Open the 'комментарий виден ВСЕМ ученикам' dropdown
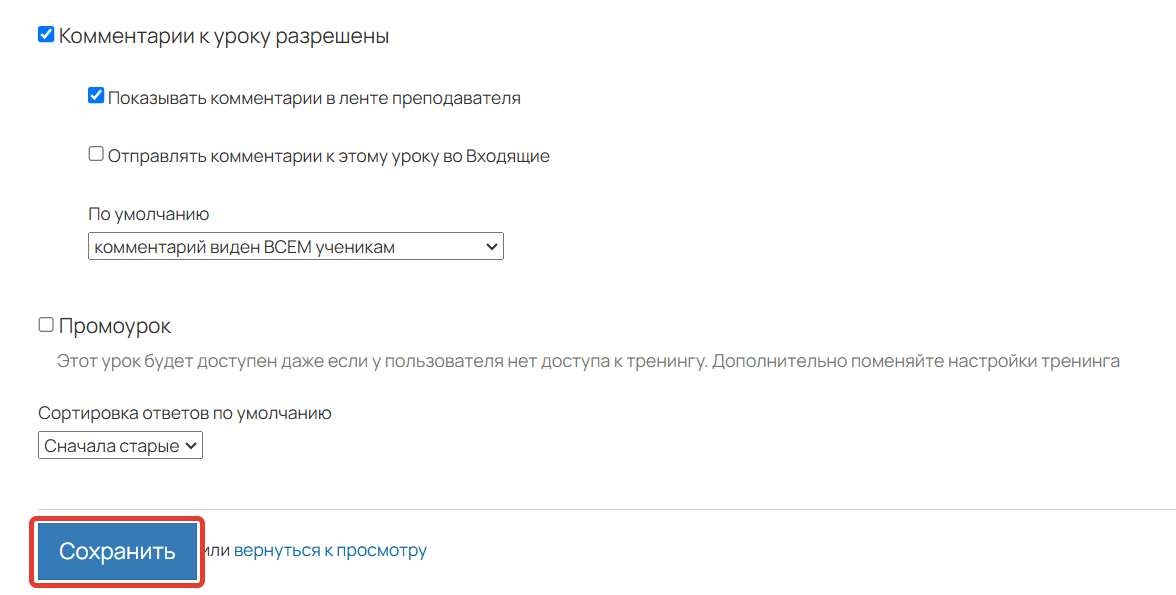This screenshot has width=1176, height=595. point(295,247)
